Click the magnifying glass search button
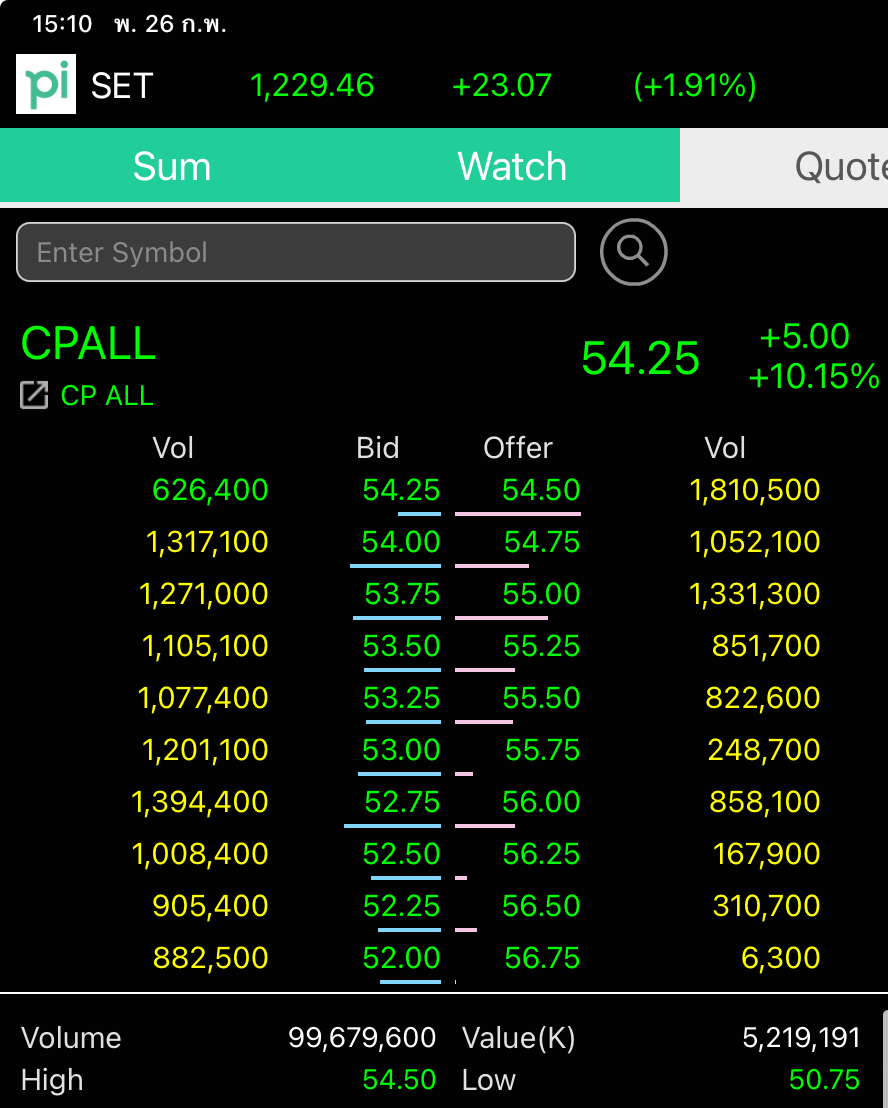 click(633, 252)
